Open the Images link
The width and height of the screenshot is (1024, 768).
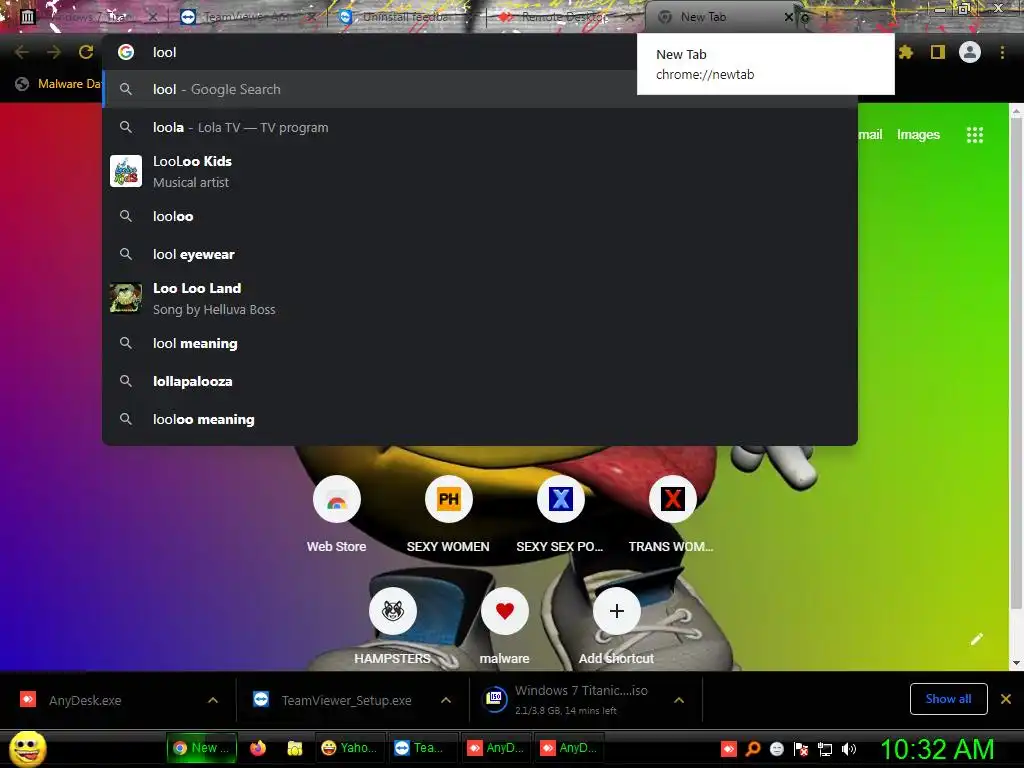918,135
